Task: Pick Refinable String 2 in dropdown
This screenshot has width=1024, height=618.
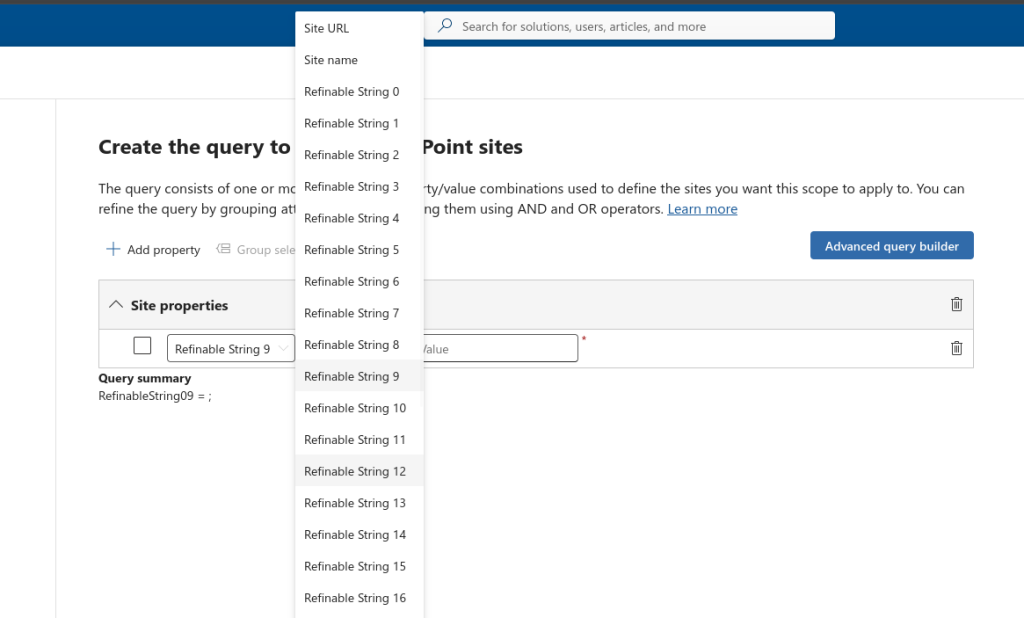Action: [359, 155]
